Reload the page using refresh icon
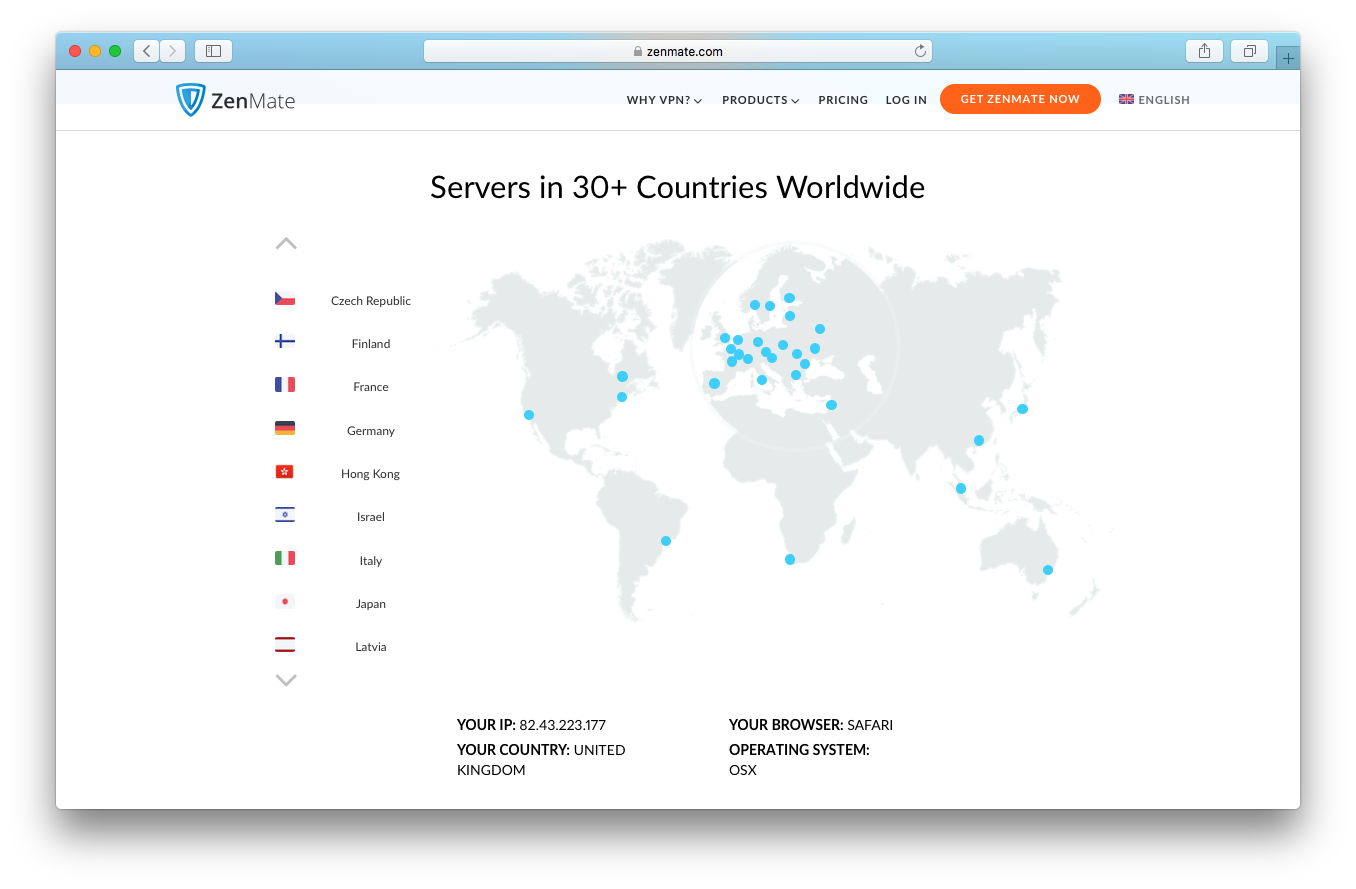The height and width of the screenshot is (889, 1356). point(920,51)
